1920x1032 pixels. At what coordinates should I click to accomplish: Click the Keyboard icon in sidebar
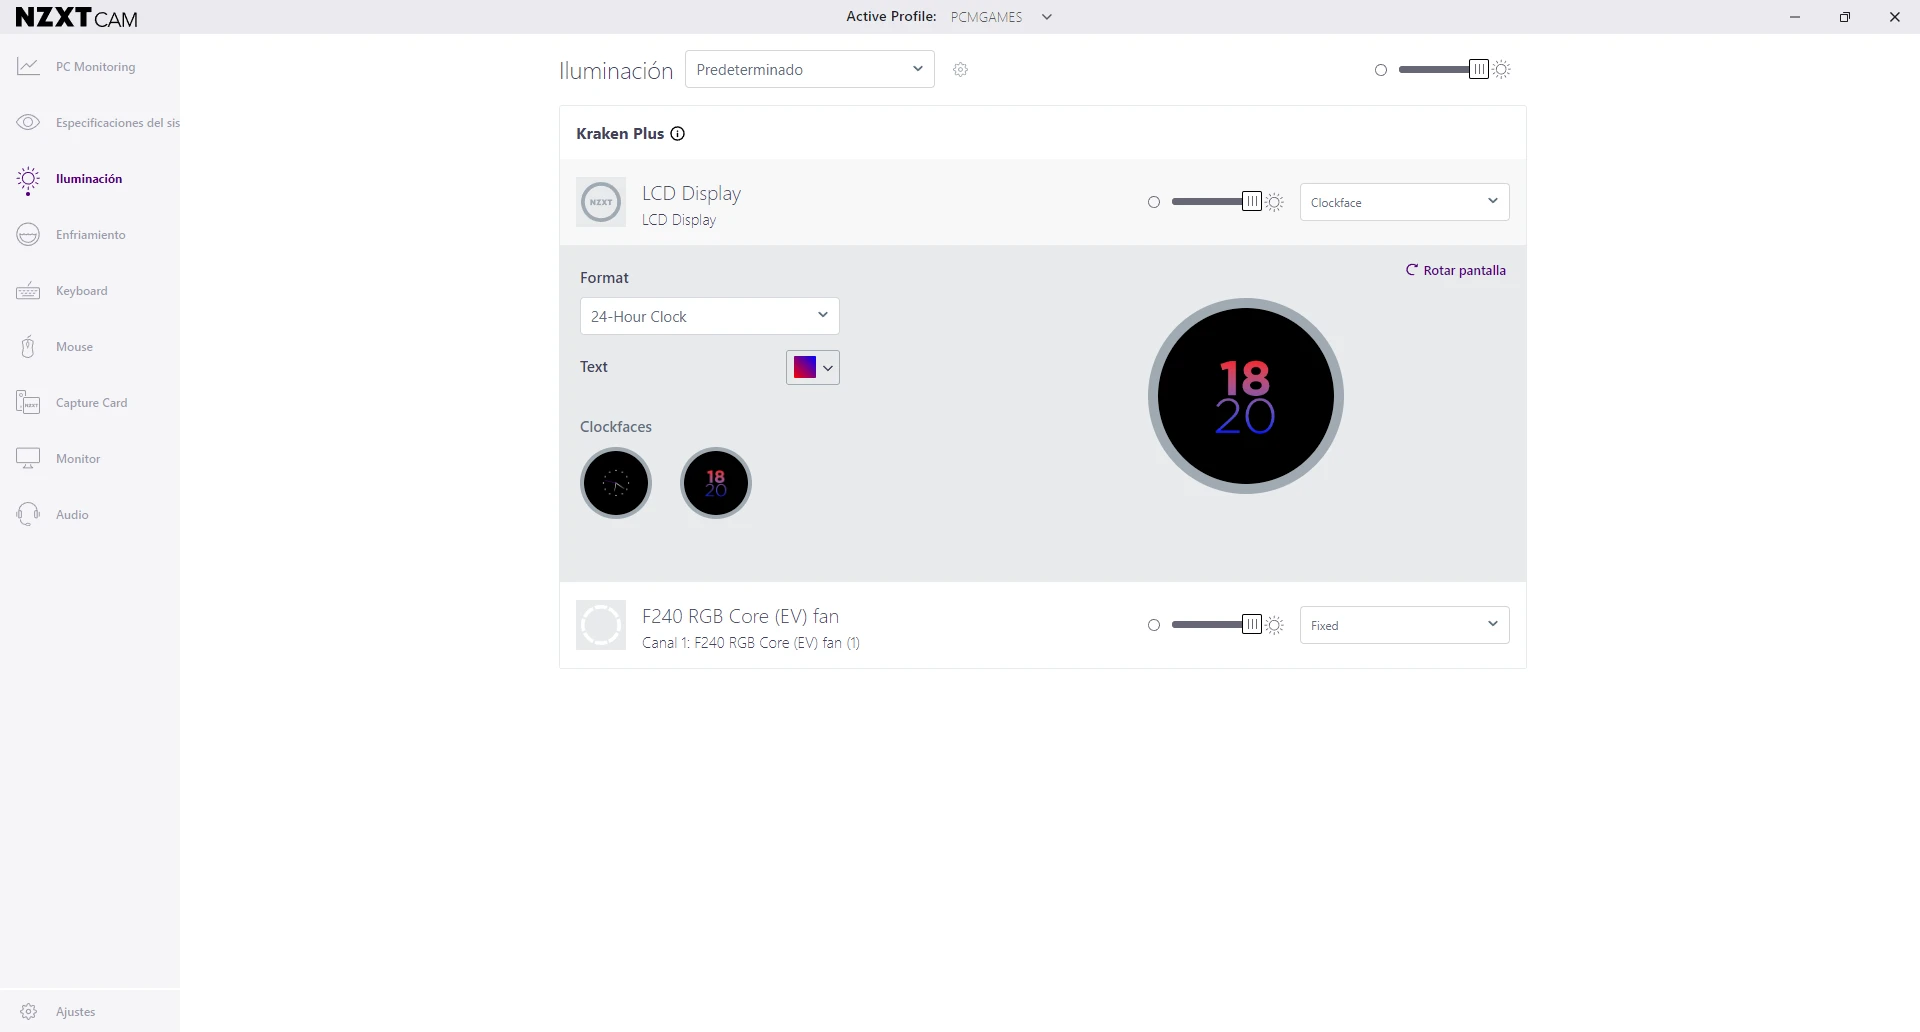coord(28,291)
